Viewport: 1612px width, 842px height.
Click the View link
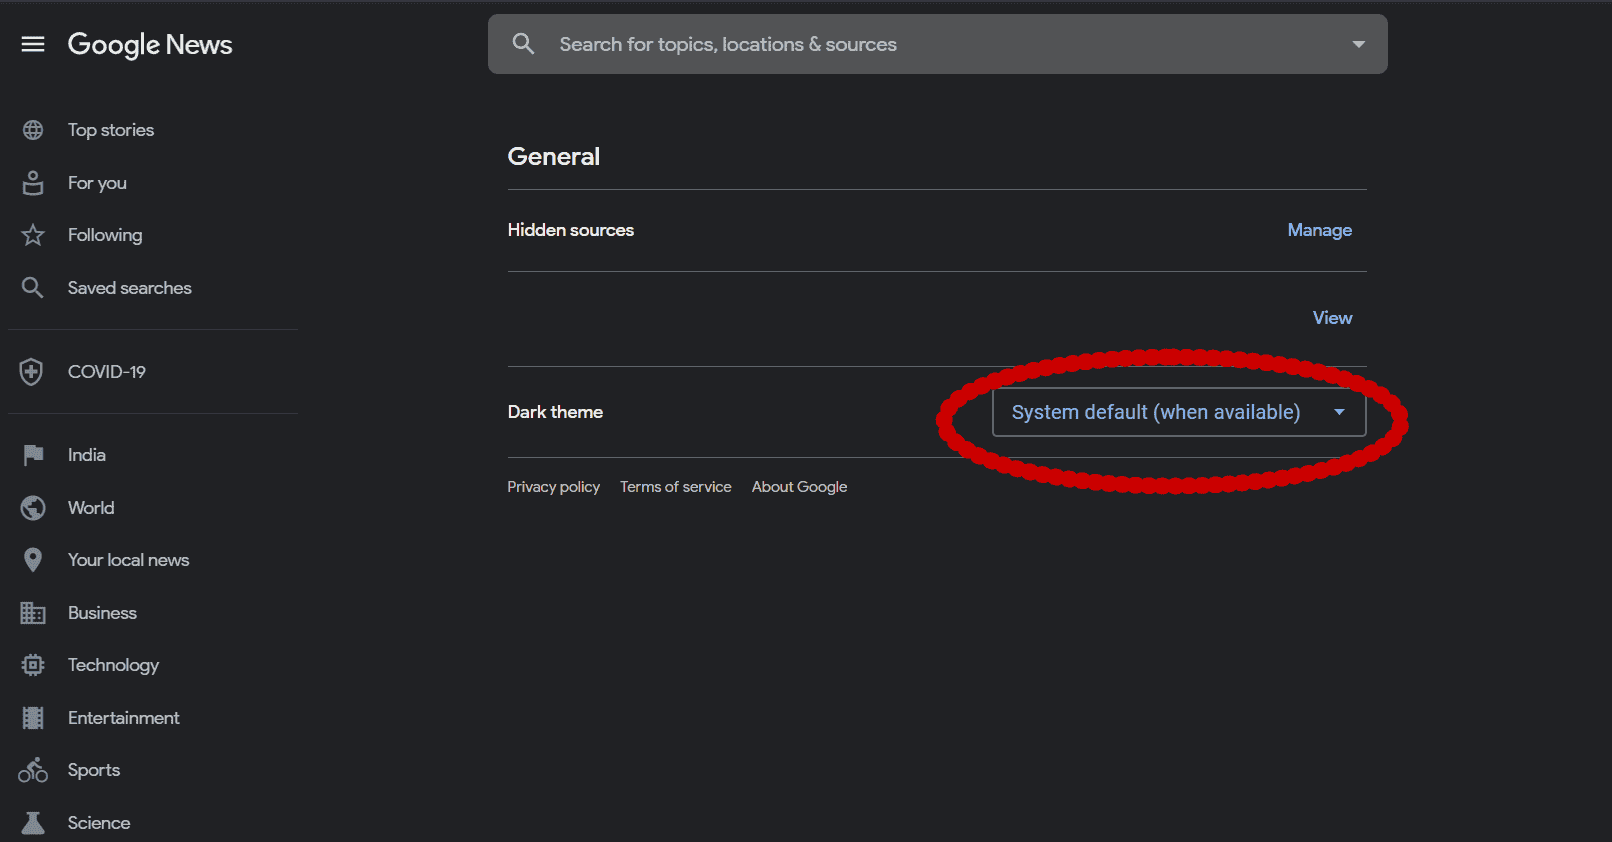1332,318
